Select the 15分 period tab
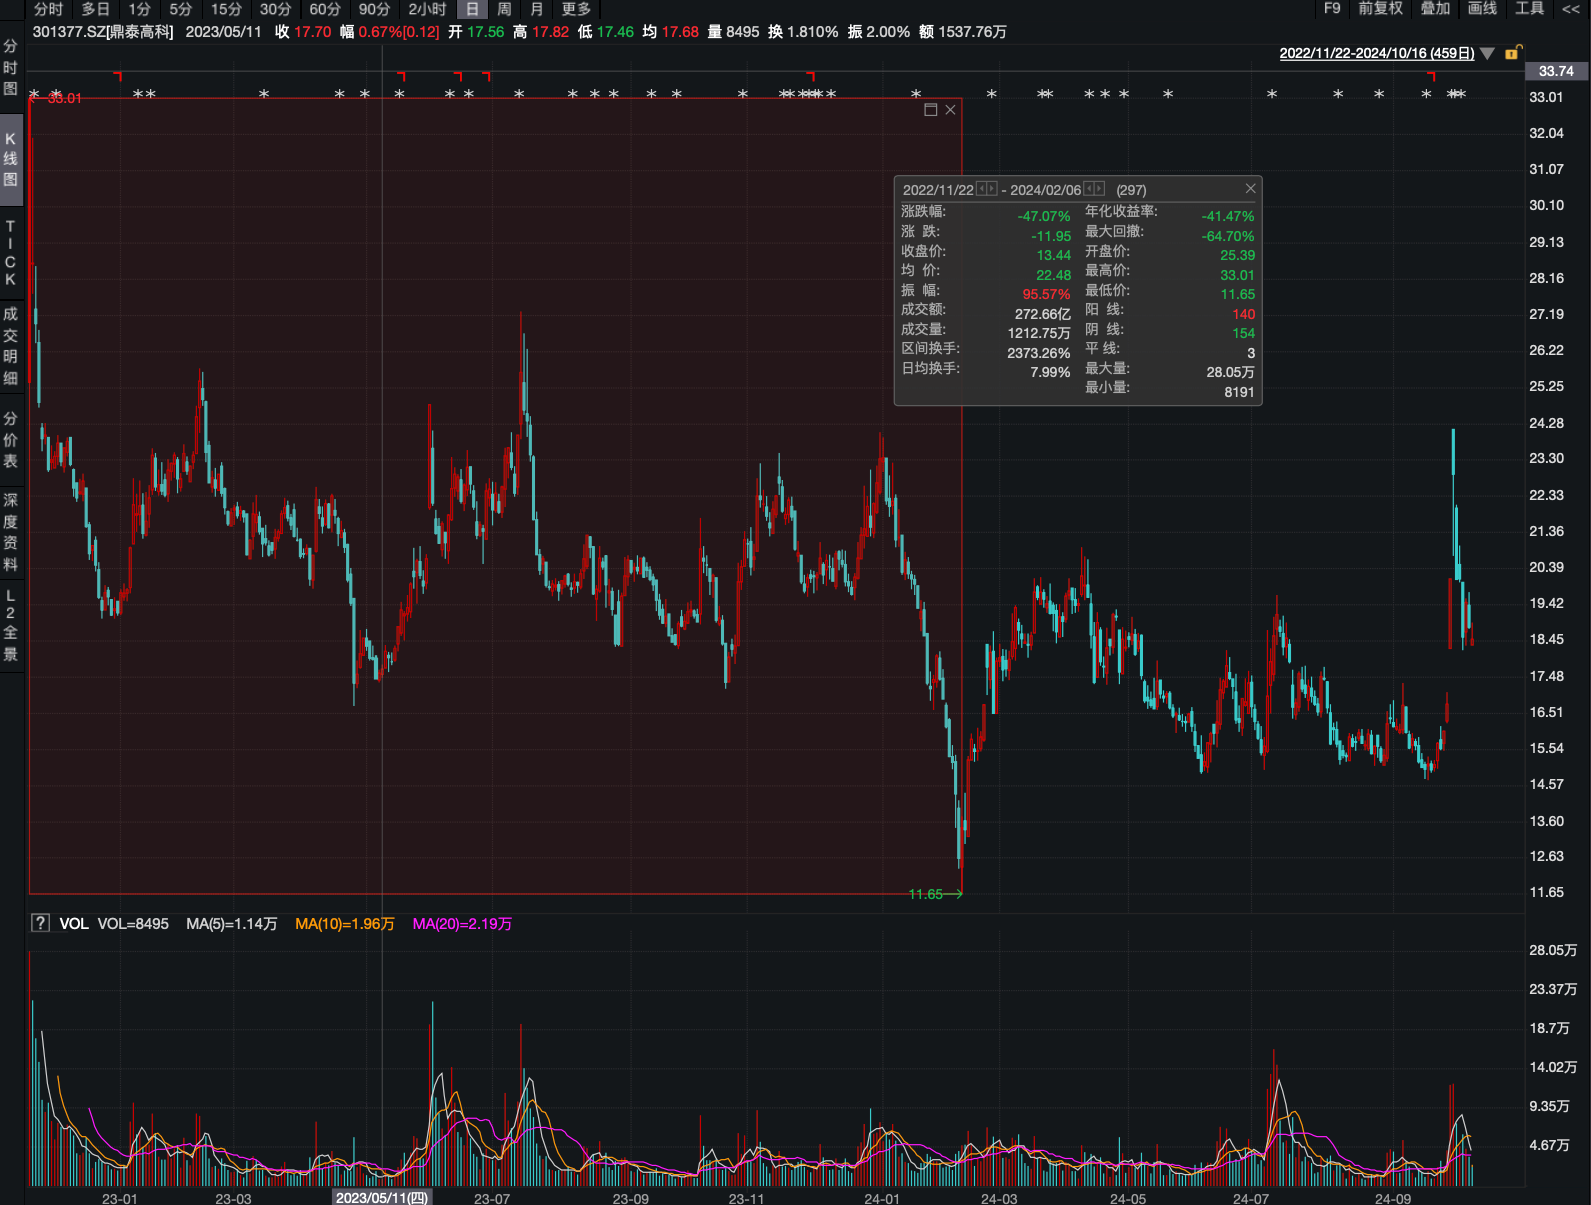 click(226, 9)
